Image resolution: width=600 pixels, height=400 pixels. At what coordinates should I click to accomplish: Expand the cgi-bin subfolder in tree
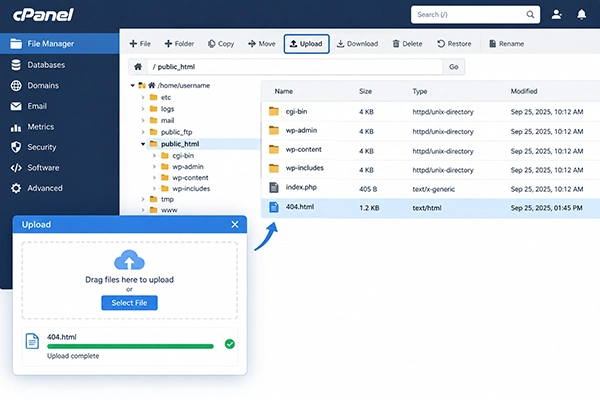[154, 155]
